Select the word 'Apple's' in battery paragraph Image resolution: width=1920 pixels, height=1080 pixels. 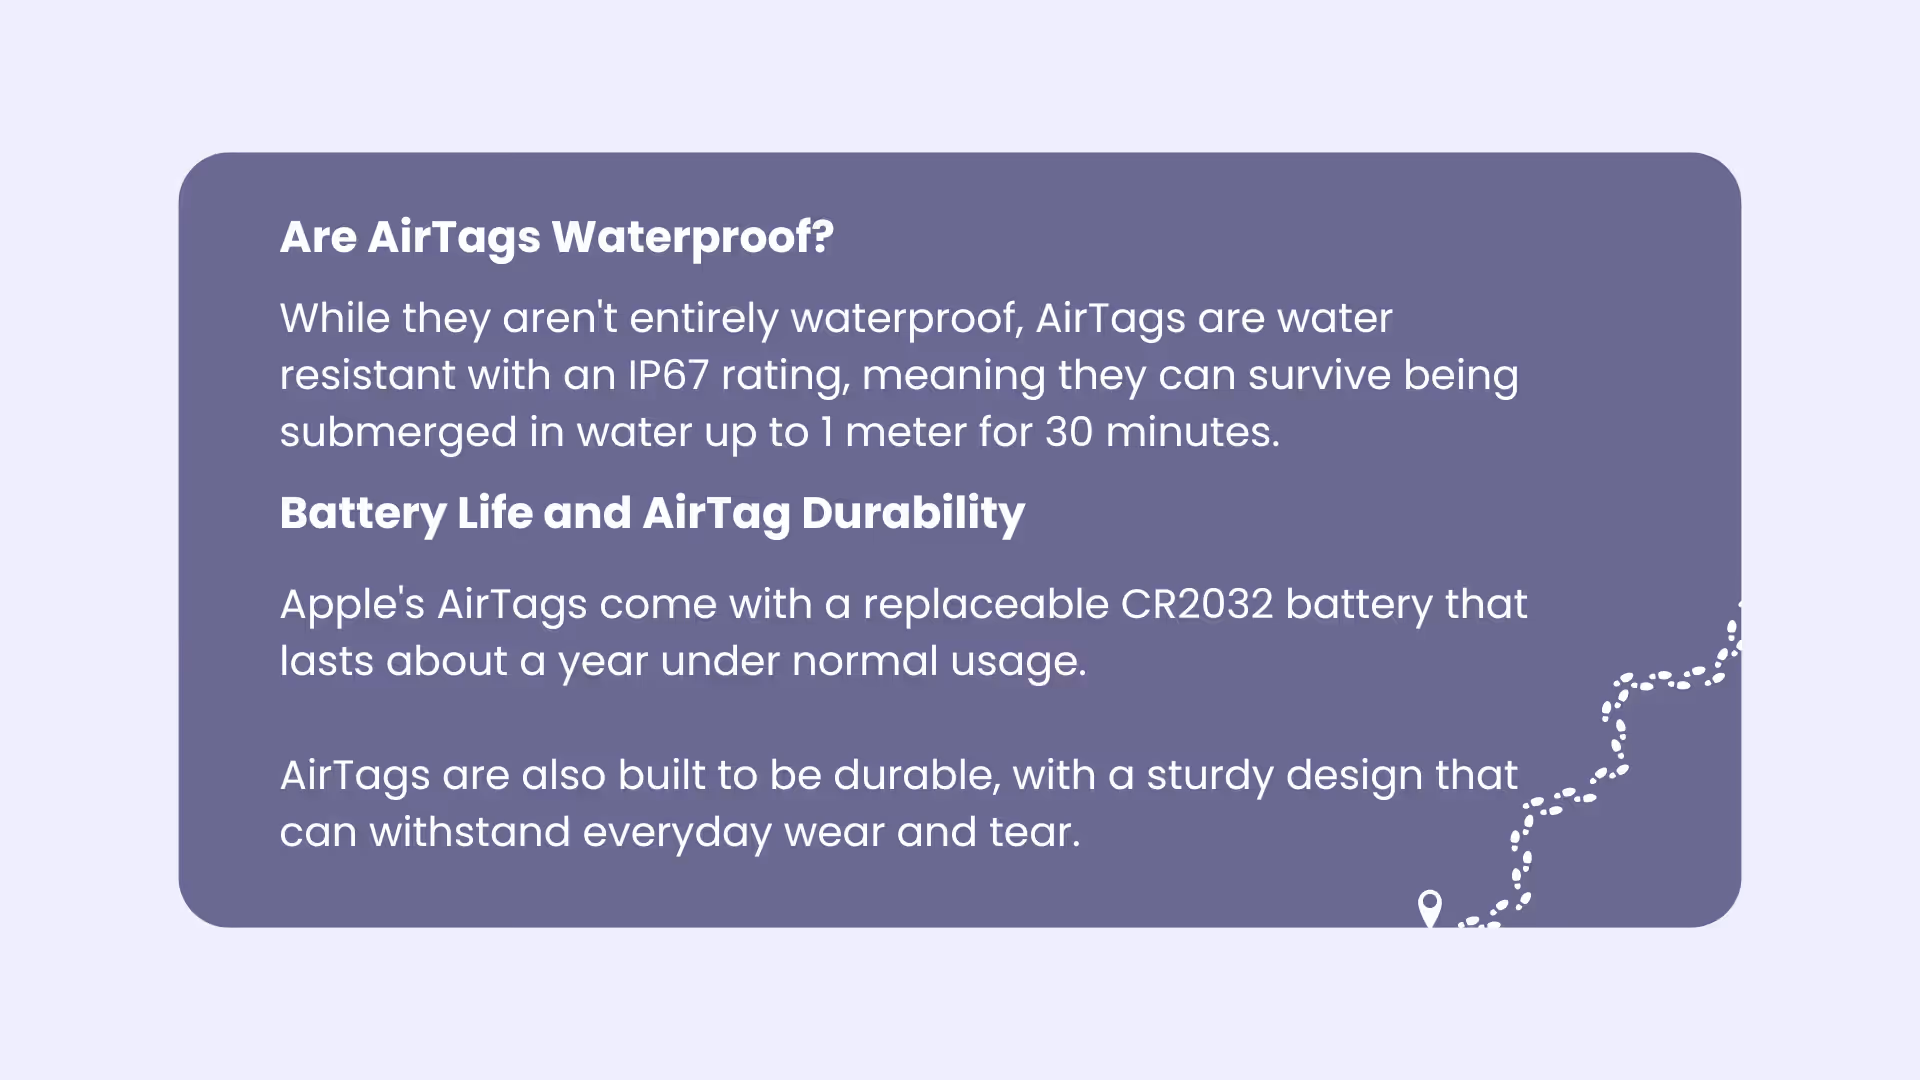[x=352, y=606]
